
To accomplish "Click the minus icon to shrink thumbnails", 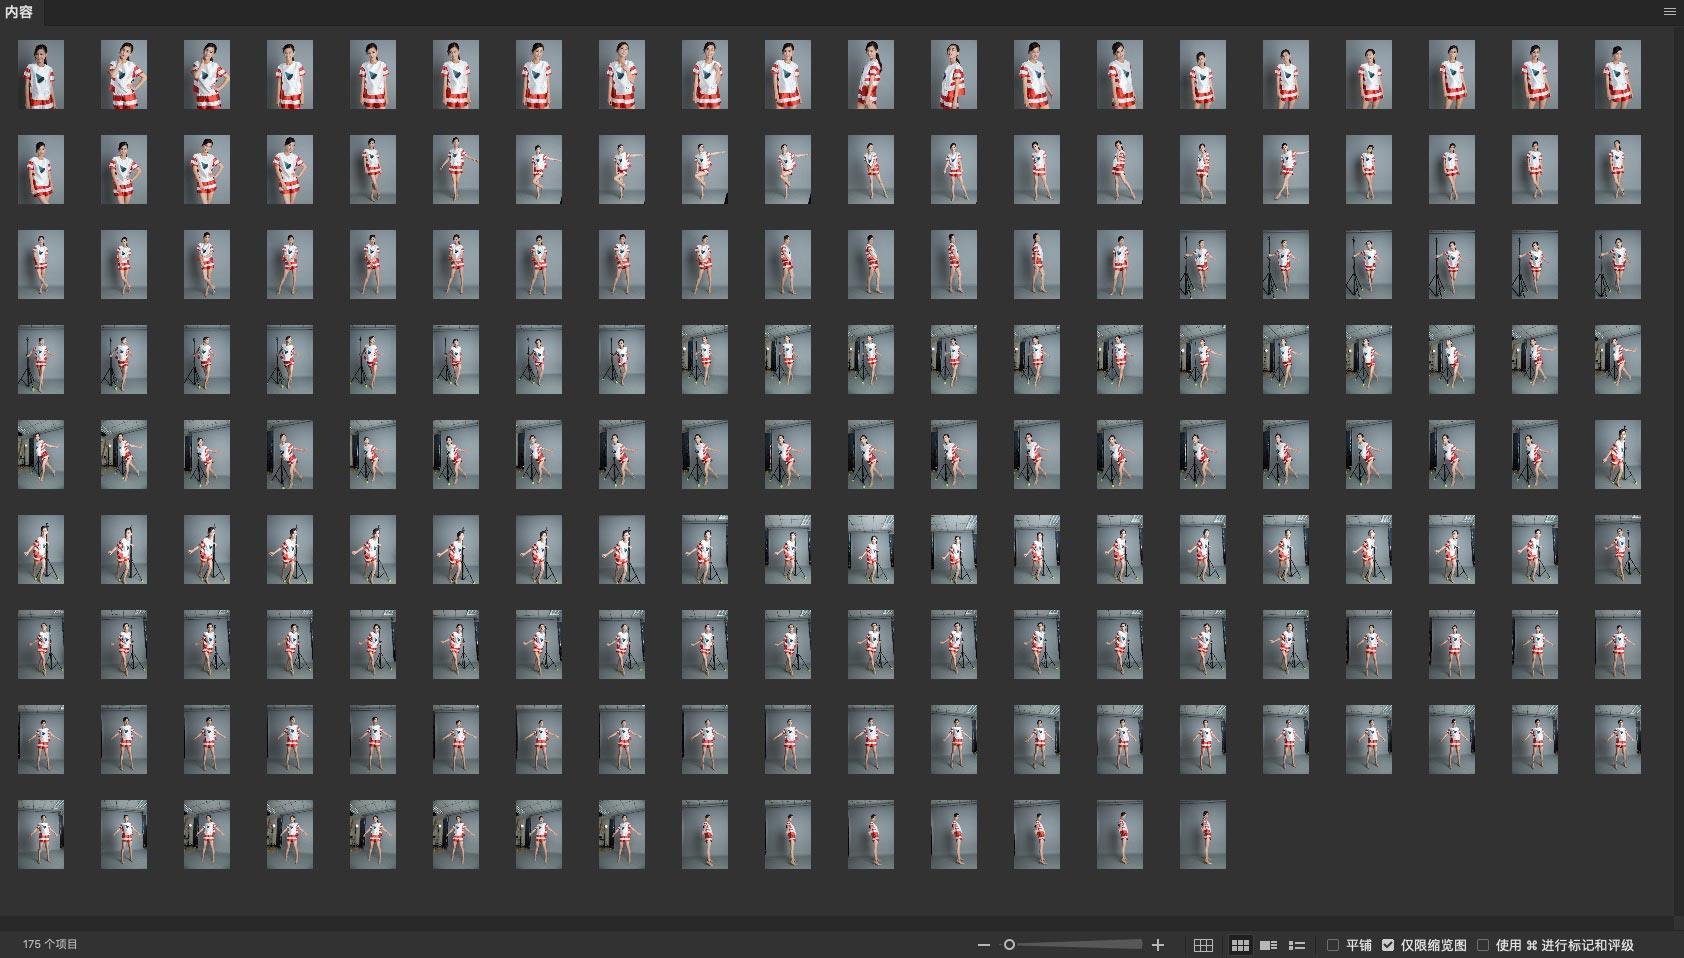I will tap(983, 945).
